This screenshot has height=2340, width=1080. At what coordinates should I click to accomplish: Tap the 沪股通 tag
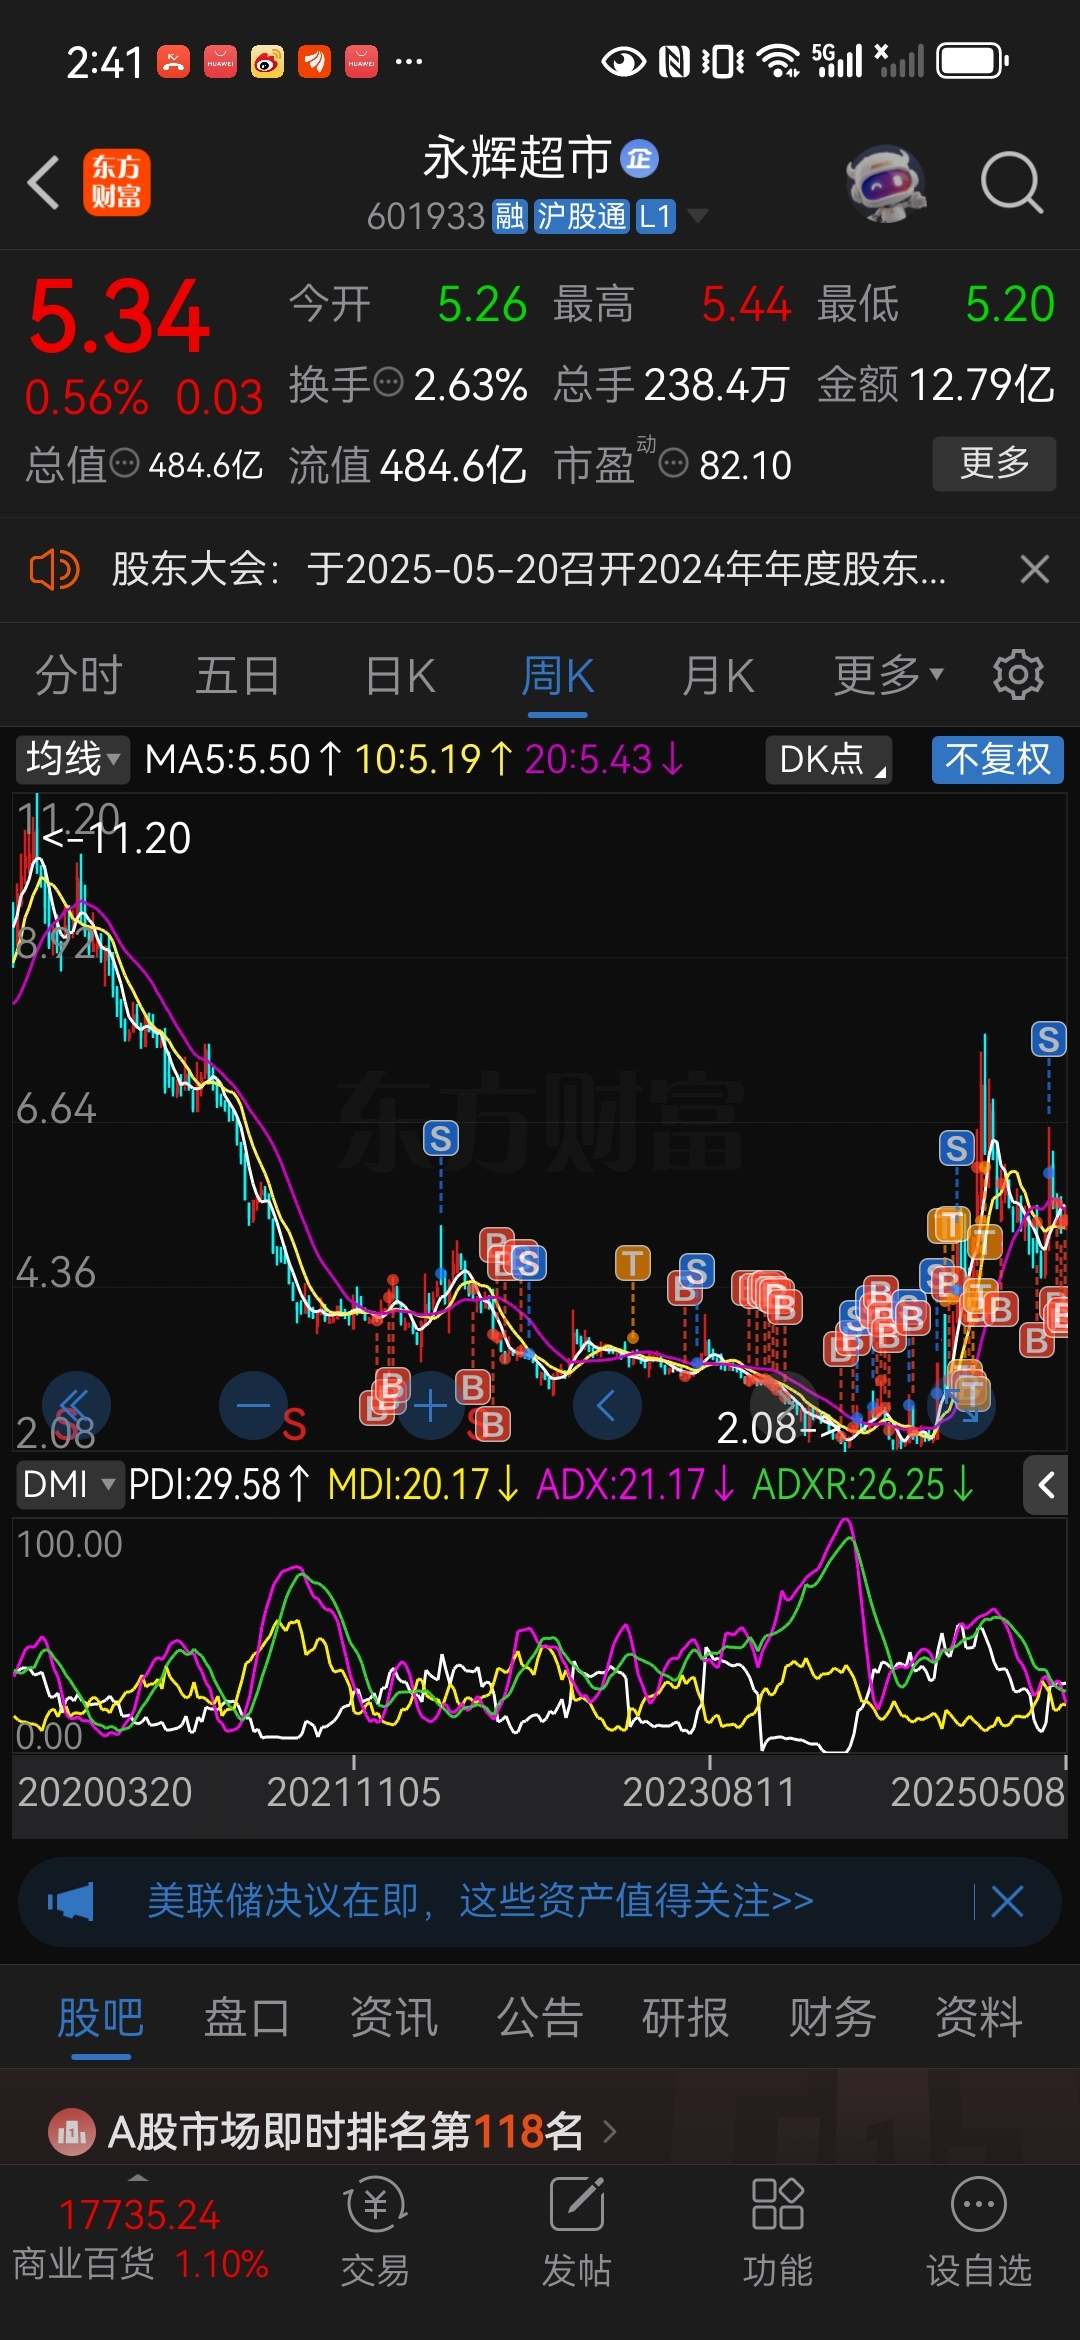pos(581,216)
